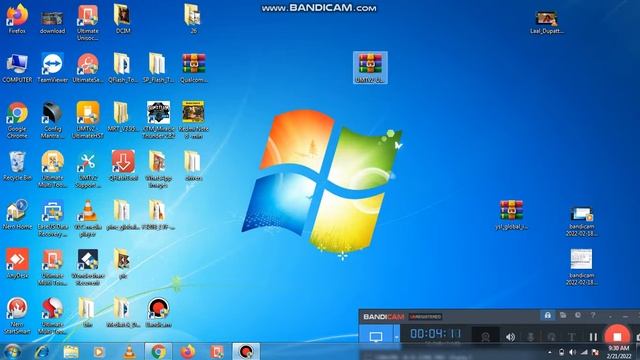Open the ysl_global WinRAR archive

coord(511,215)
